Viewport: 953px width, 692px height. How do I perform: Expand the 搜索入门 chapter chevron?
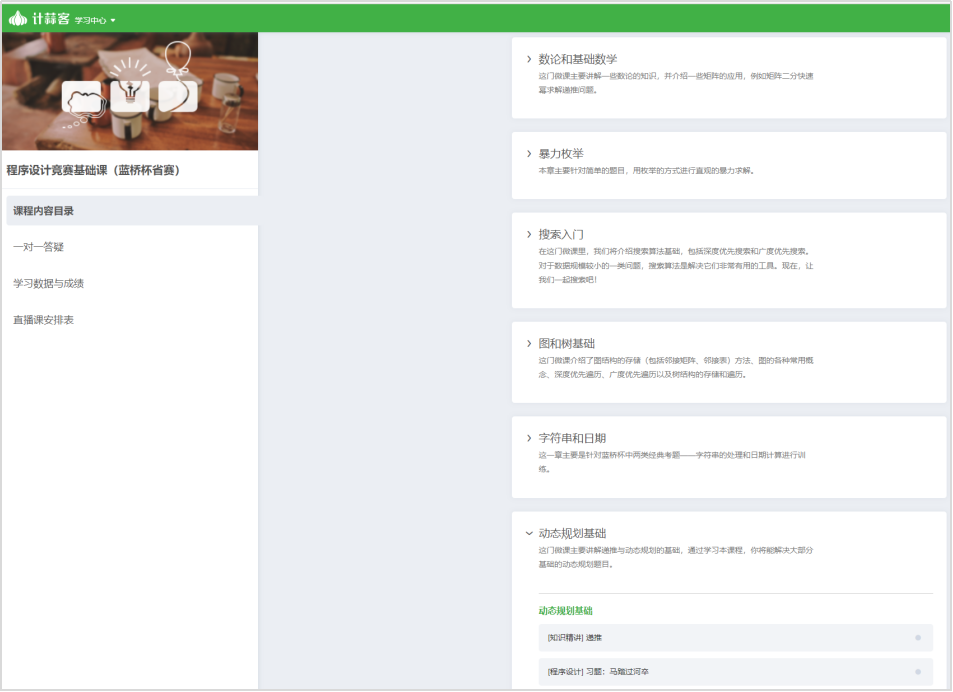529,234
